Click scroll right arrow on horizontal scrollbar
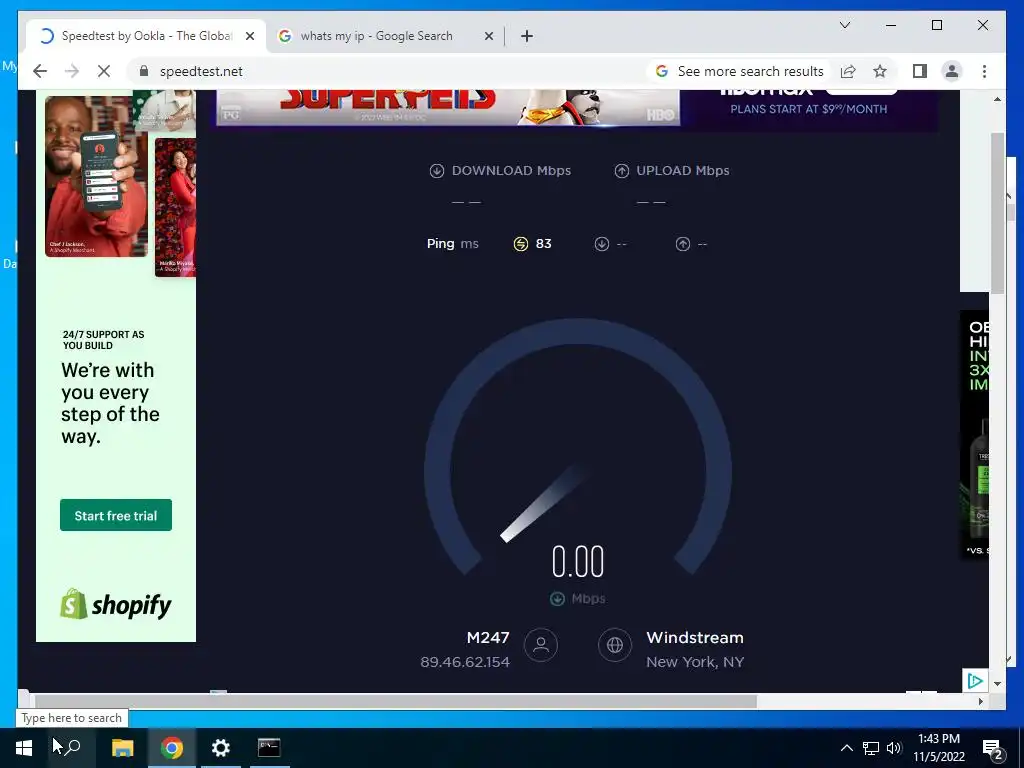 point(980,701)
